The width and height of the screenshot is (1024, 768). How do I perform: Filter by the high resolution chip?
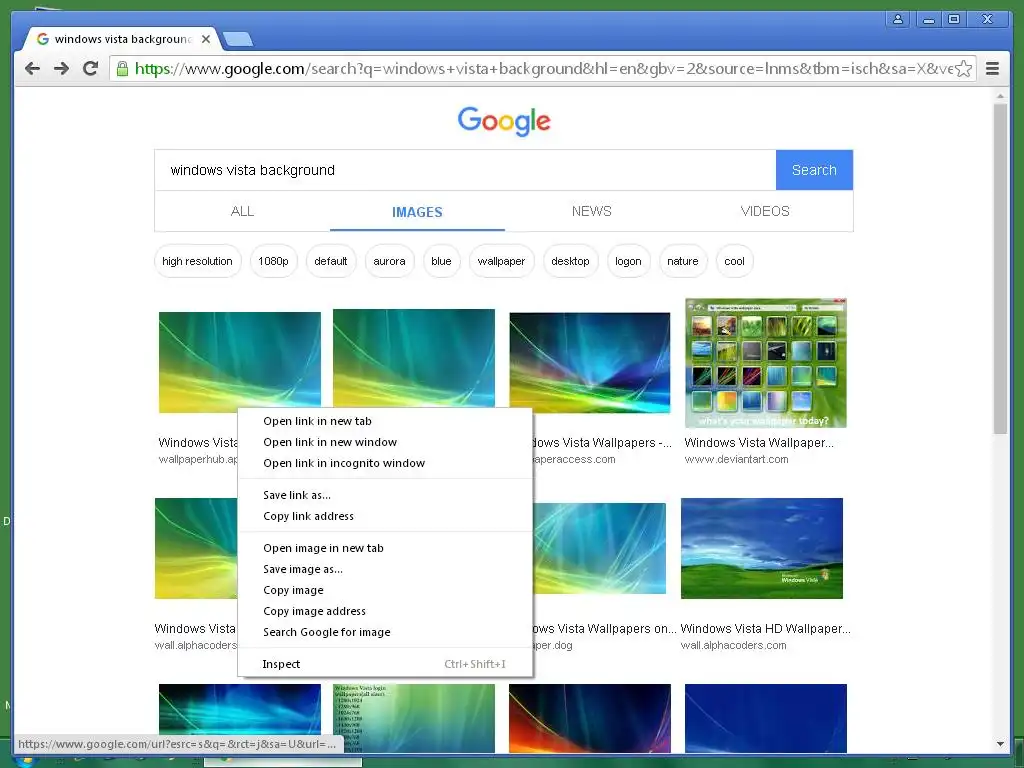pyautogui.click(x=197, y=261)
